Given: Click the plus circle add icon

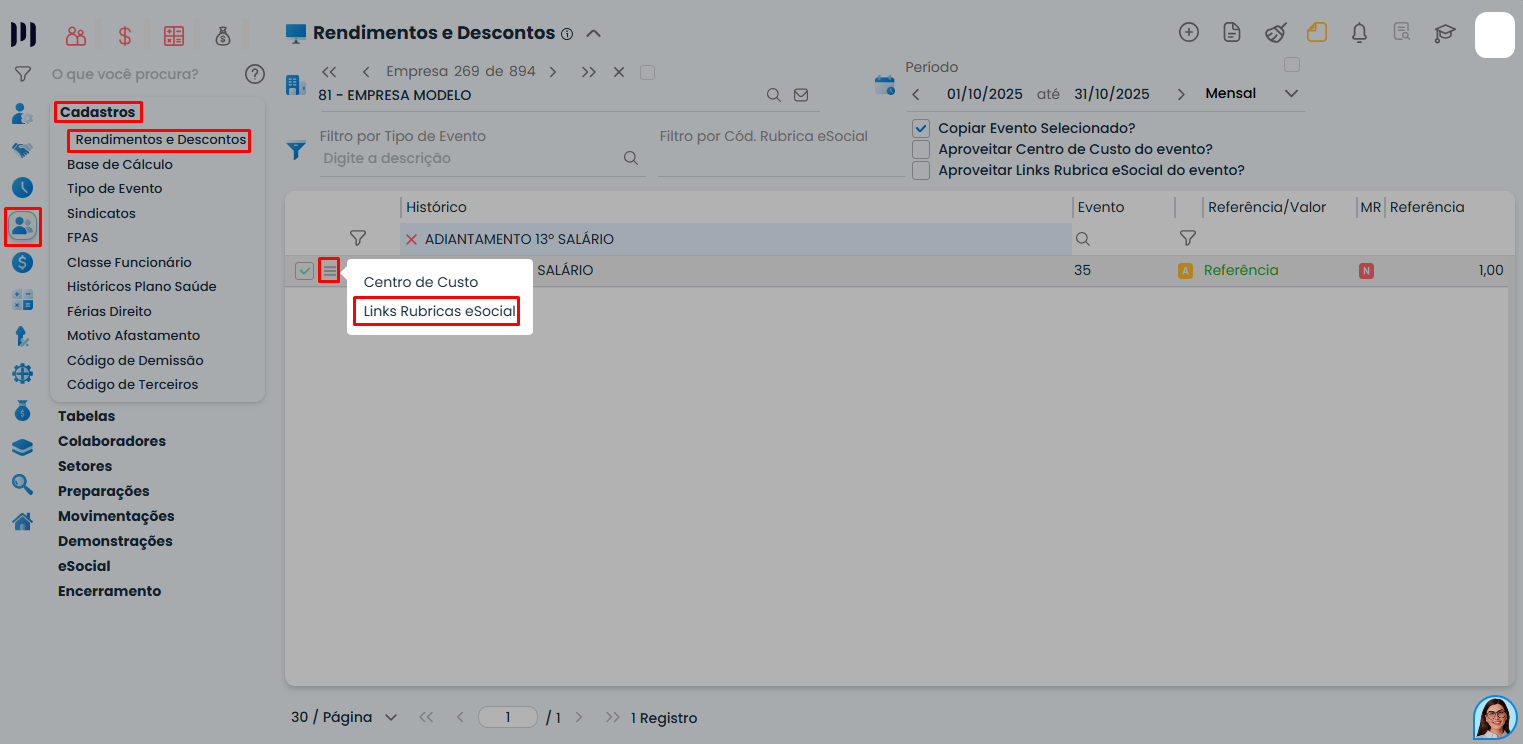Looking at the screenshot, I should click(1189, 32).
